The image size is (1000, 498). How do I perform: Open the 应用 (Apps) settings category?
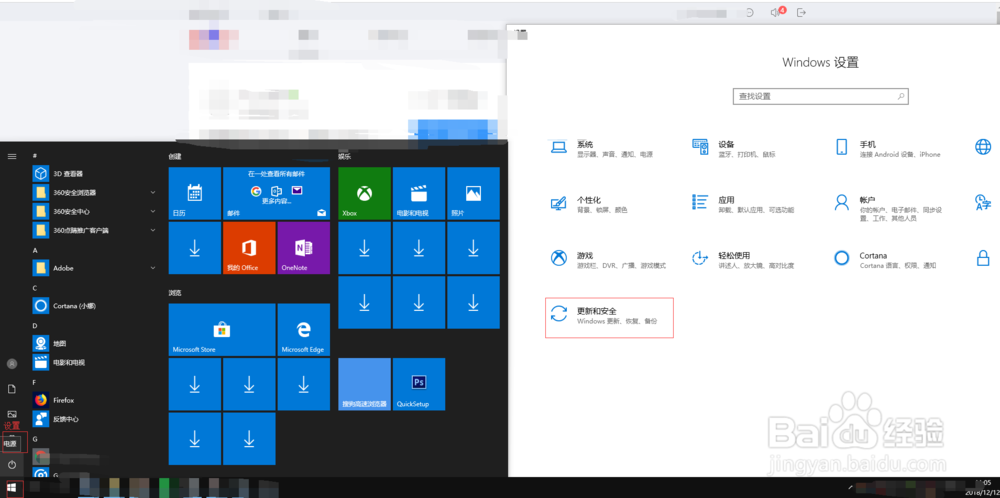tap(743, 204)
